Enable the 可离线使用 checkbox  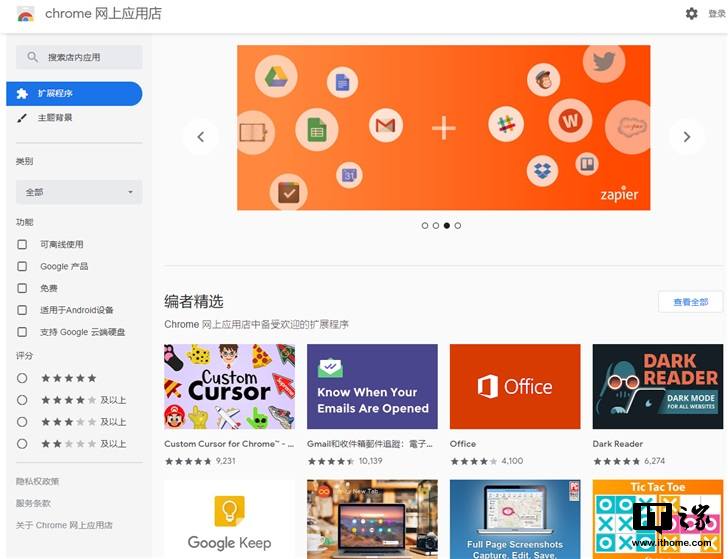tap(22, 244)
